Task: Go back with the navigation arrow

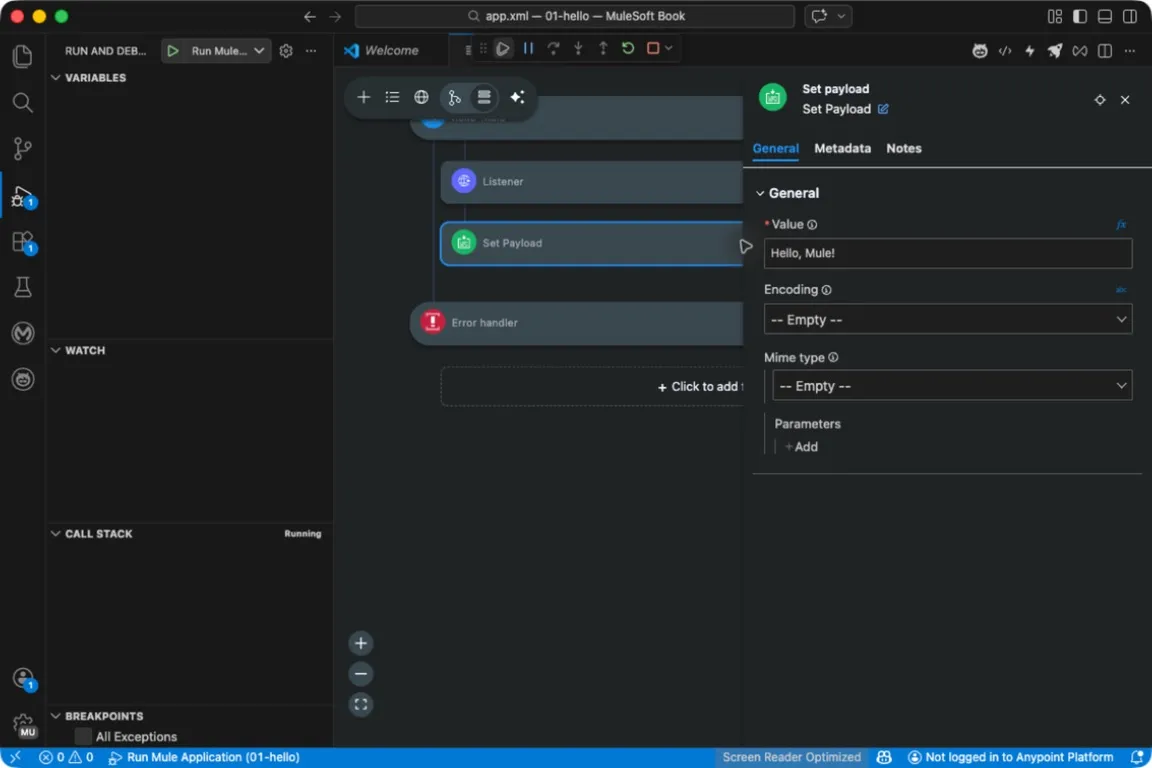Action: tap(310, 16)
